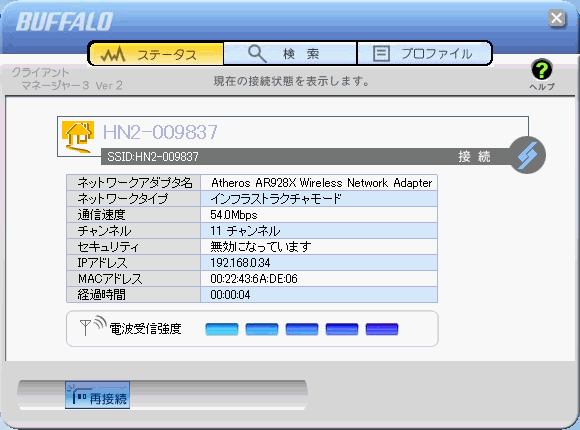Click the magnifying glass search icon
The width and height of the screenshot is (580, 430).
coord(257,54)
